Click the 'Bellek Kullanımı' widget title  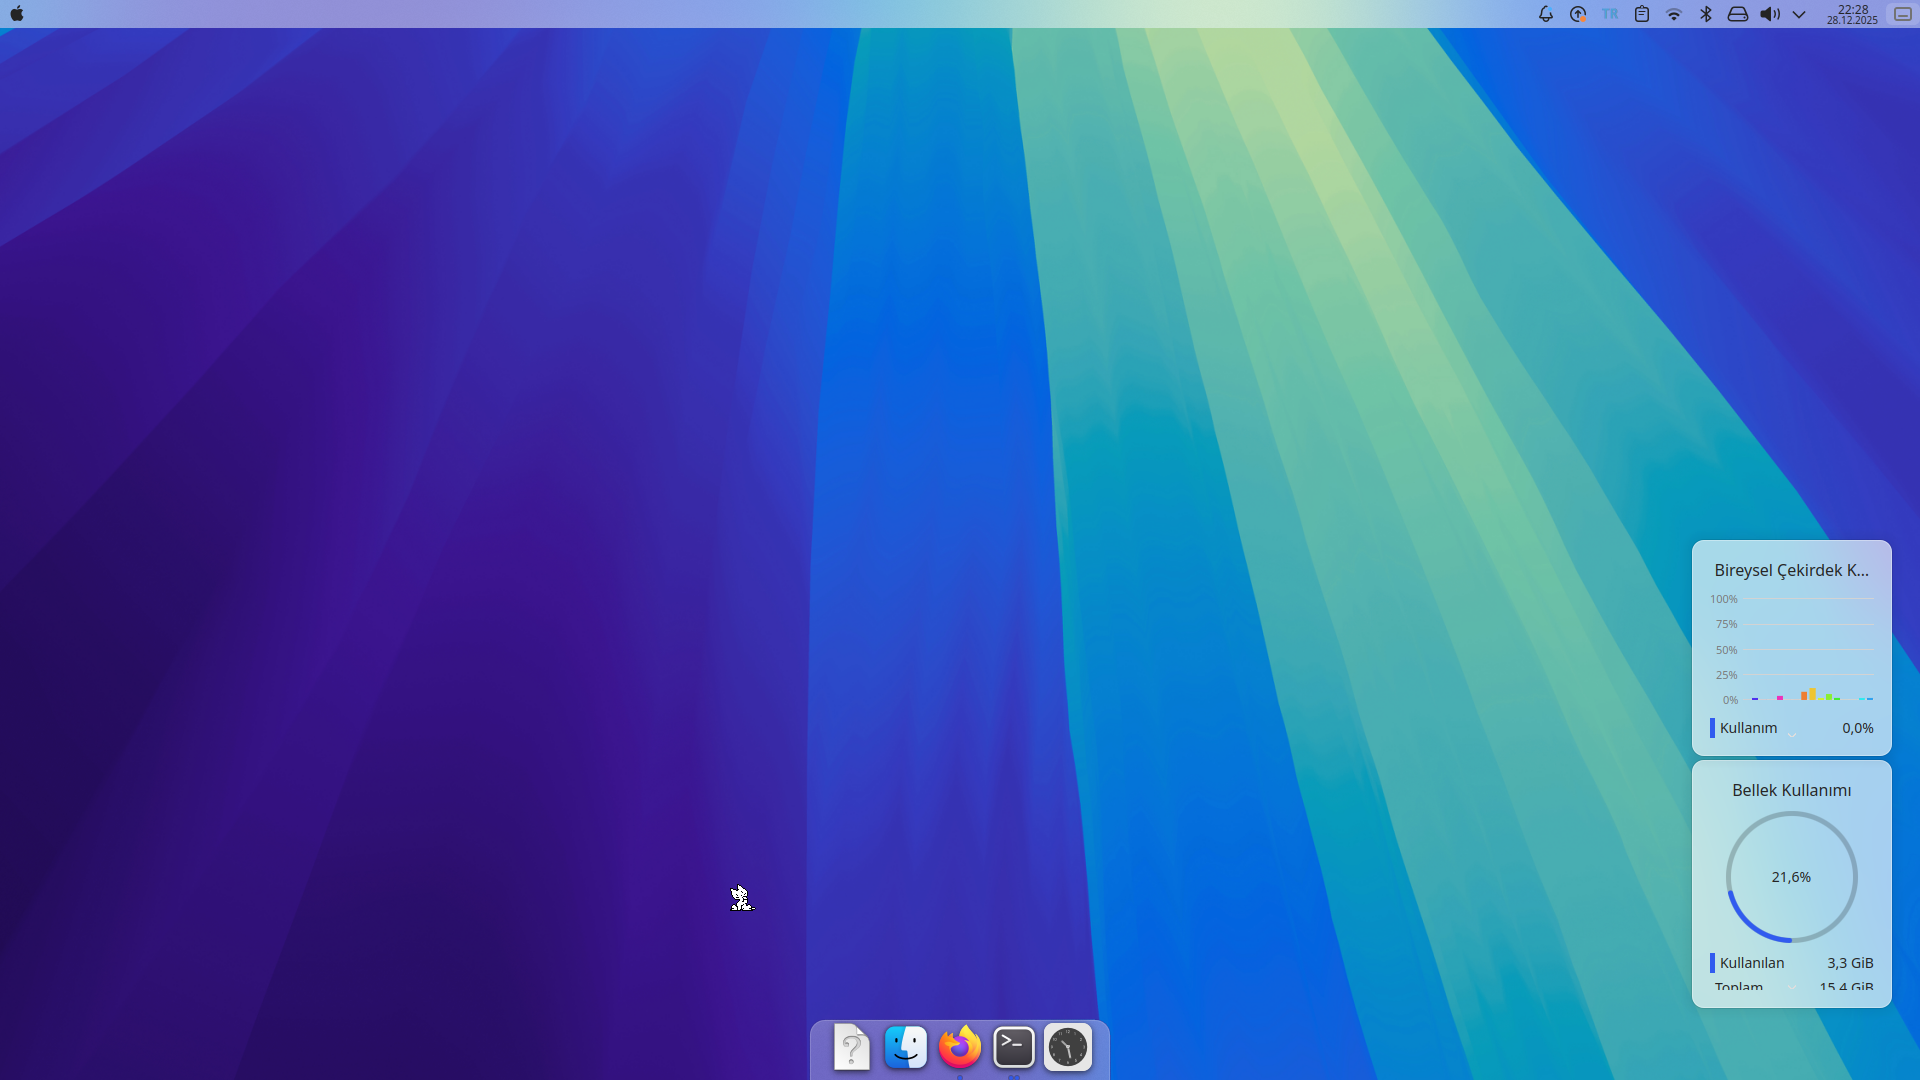click(1791, 790)
